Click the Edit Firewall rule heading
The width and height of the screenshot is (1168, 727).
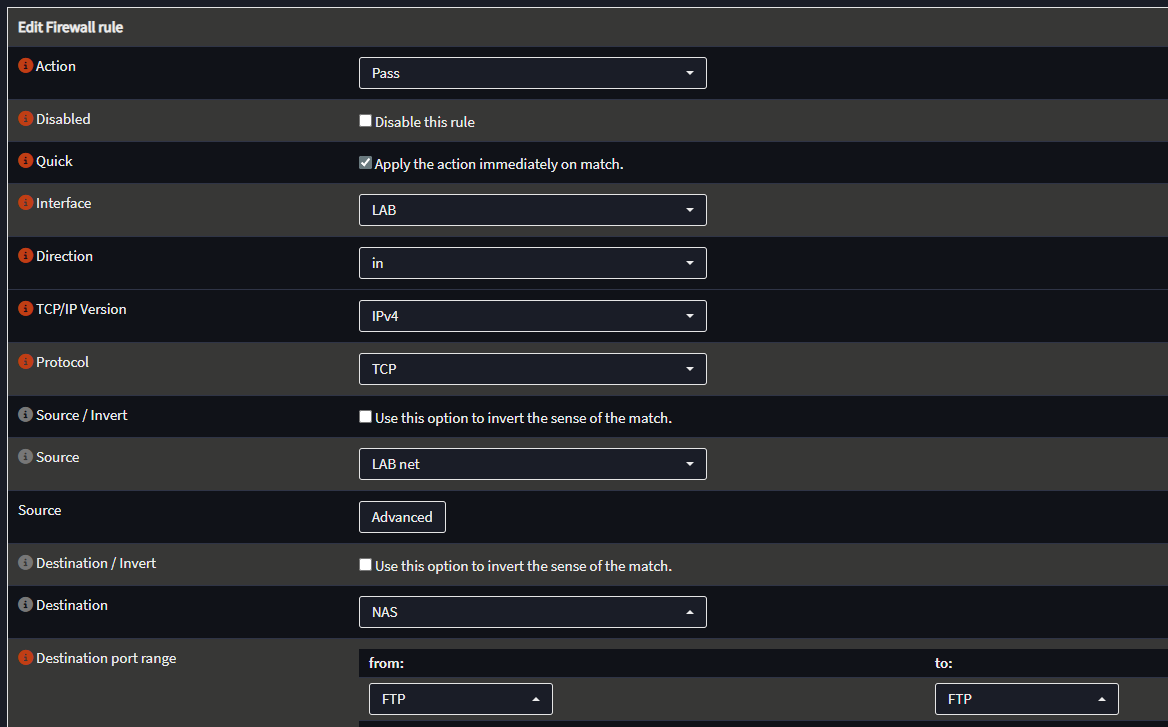pos(71,28)
